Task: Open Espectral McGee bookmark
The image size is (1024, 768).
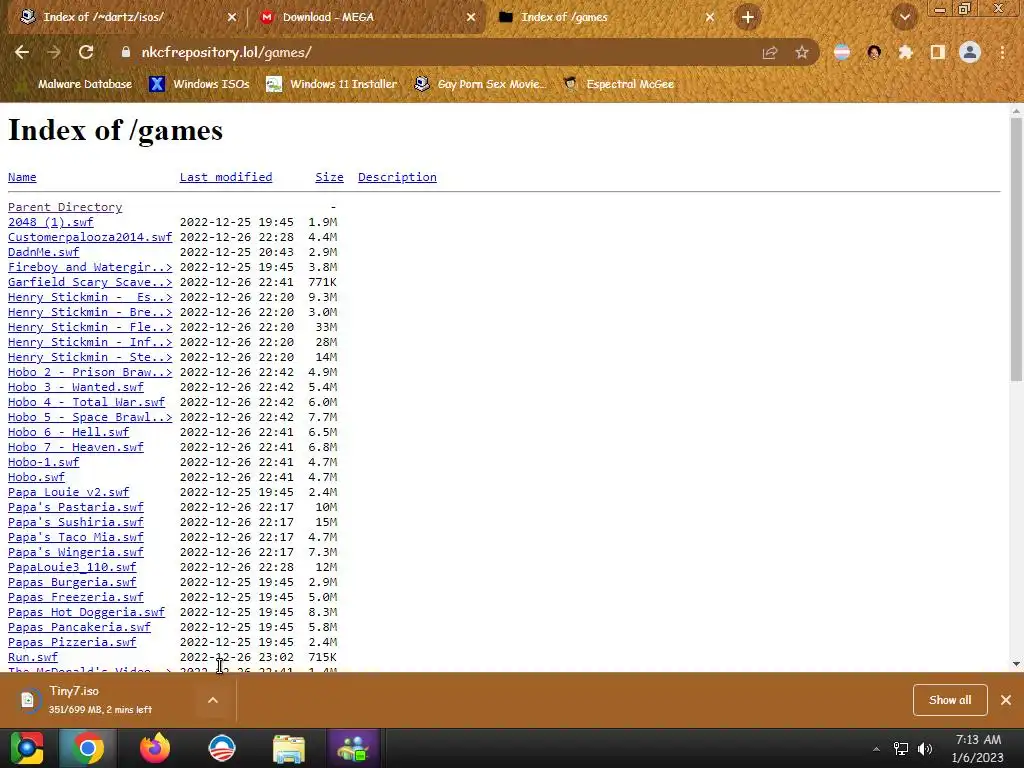Action: pyautogui.click(x=618, y=84)
